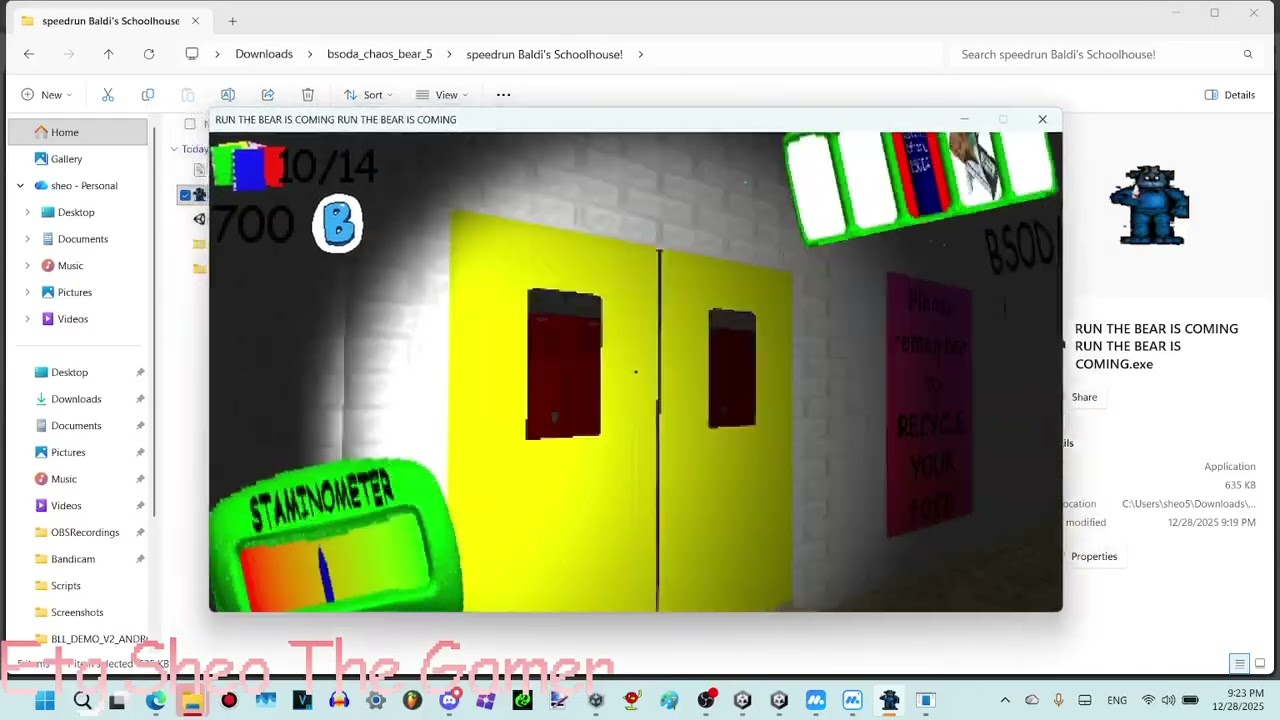Show hidden system tray icons chevron
Viewport: 1280px width, 720px height.
coord(1005,700)
